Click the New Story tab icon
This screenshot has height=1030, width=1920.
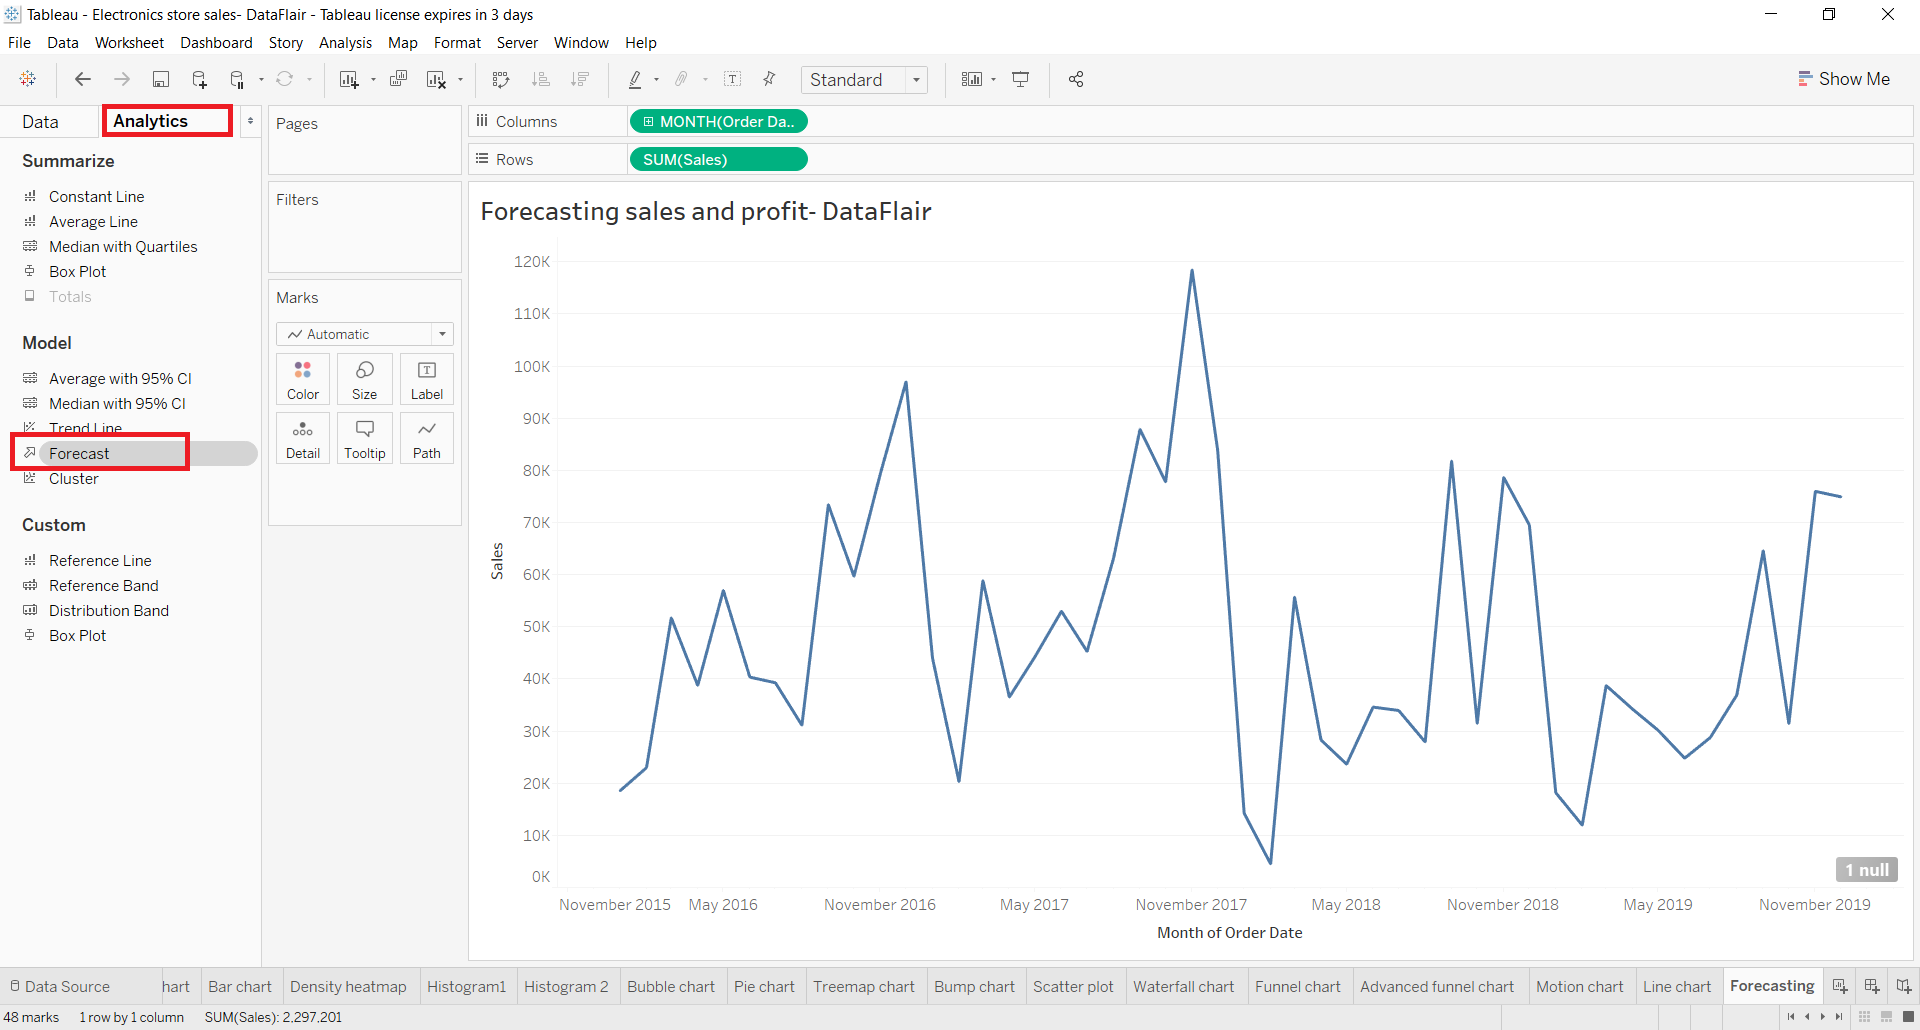[1904, 986]
